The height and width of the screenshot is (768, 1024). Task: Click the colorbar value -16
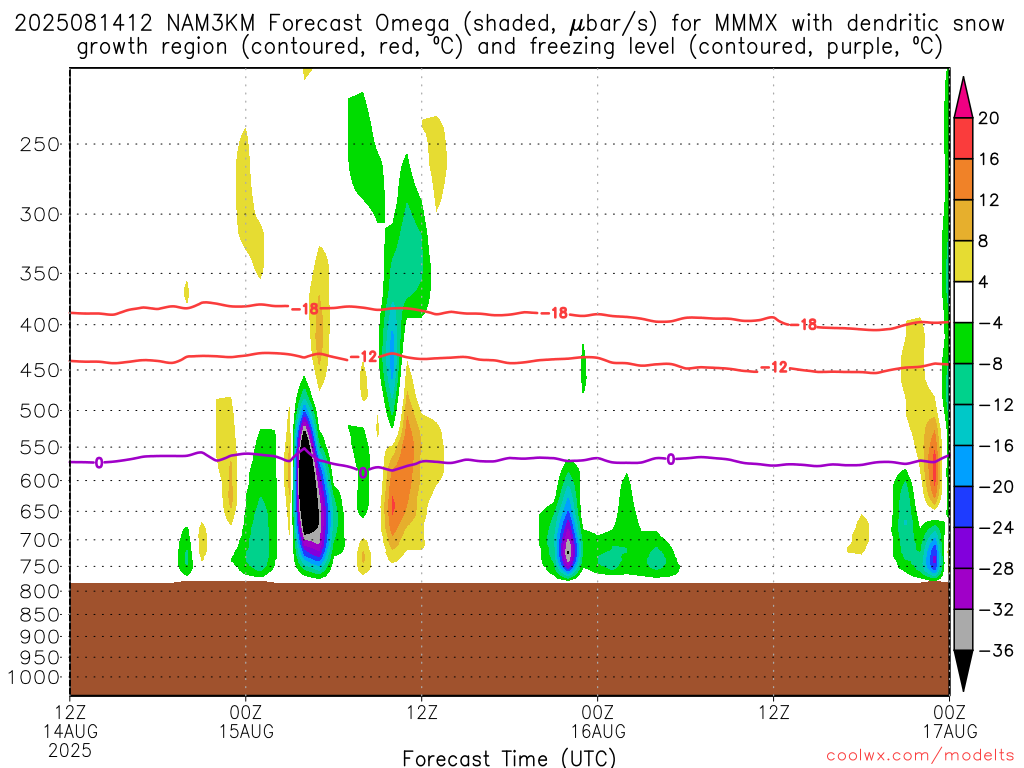click(x=996, y=446)
